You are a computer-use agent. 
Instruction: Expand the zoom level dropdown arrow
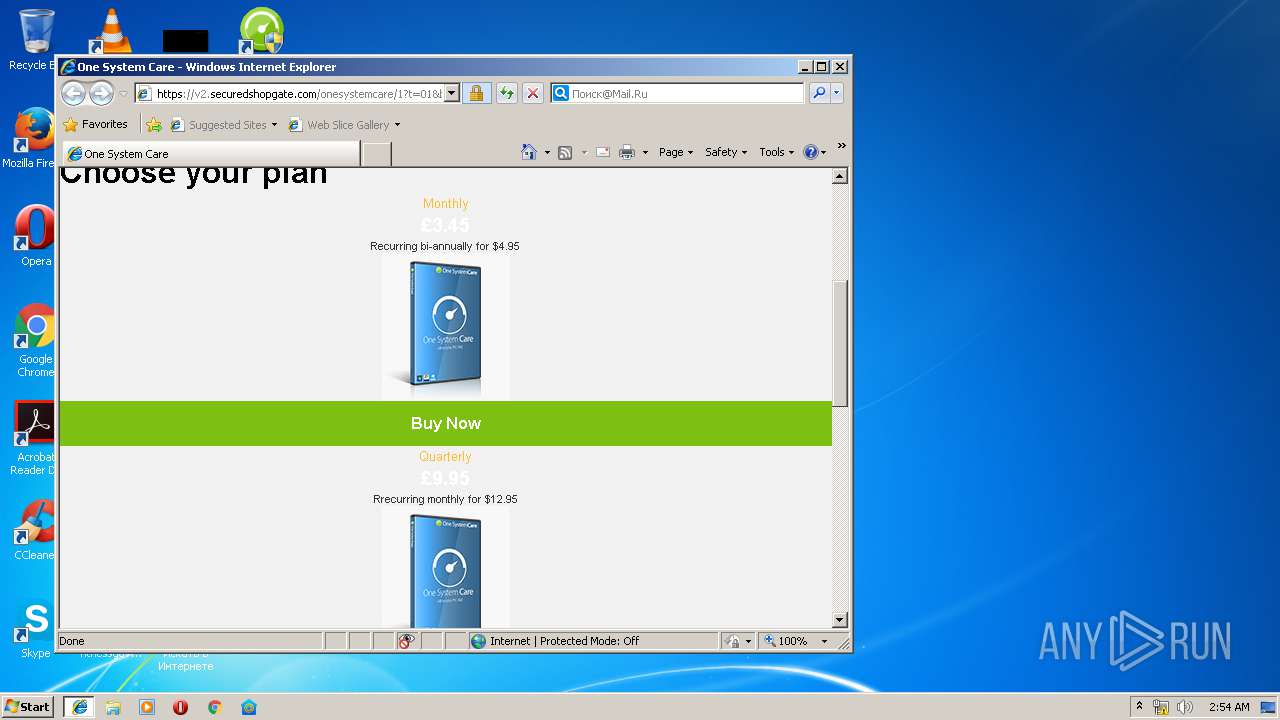pyautogui.click(x=825, y=641)
